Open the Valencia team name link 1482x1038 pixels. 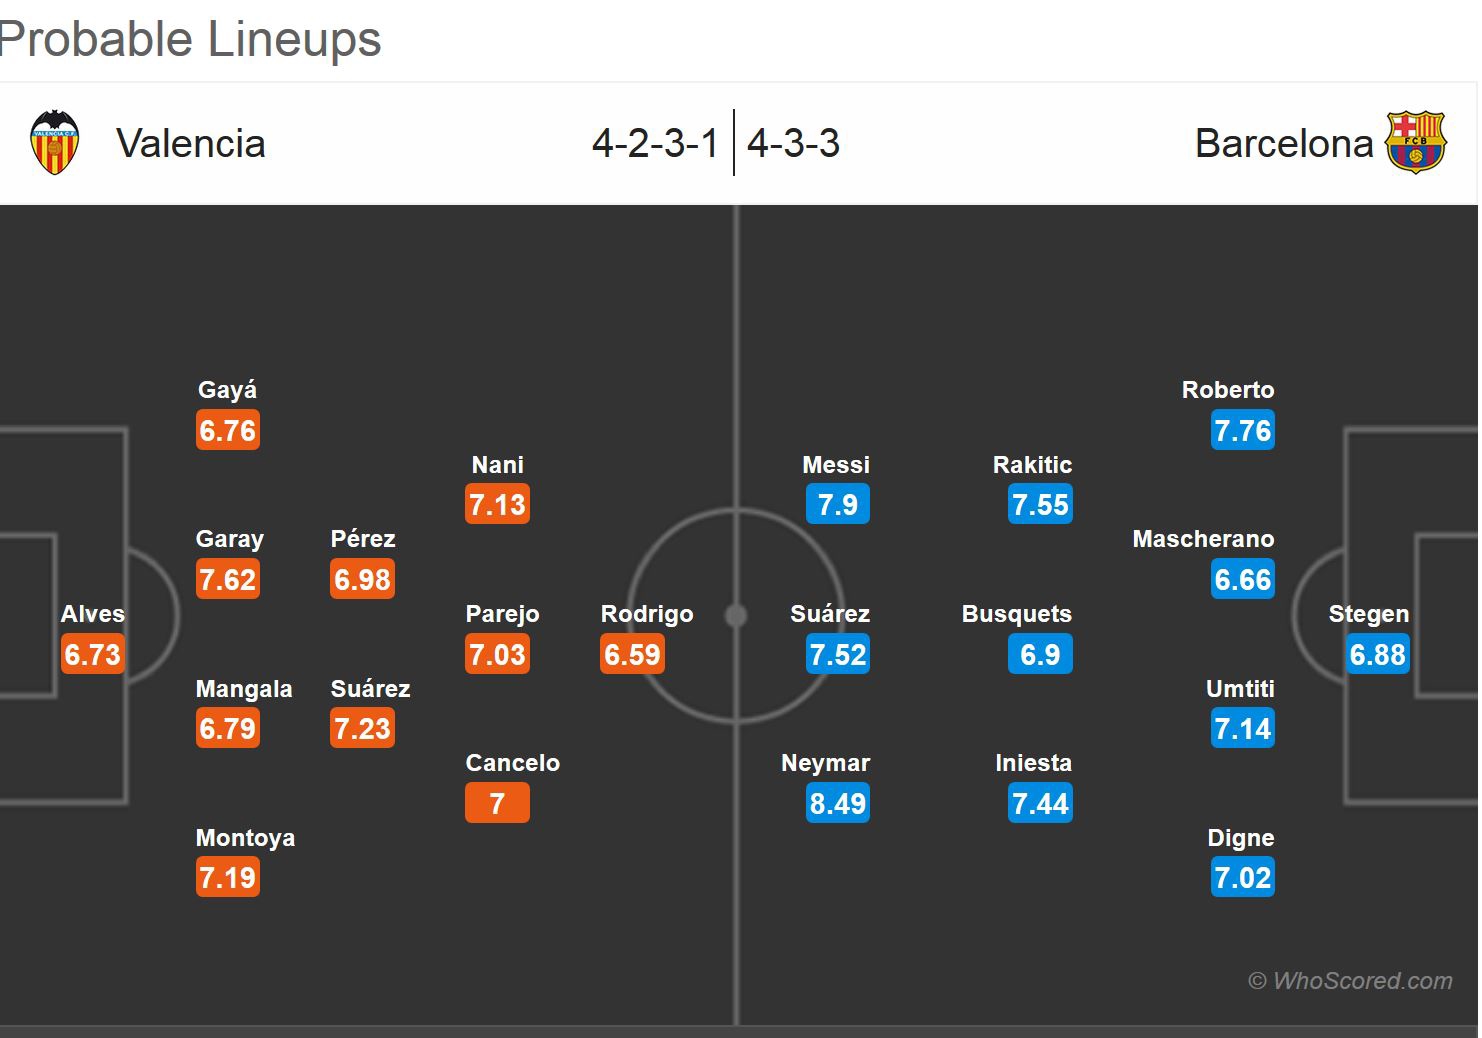click(190, 143)
